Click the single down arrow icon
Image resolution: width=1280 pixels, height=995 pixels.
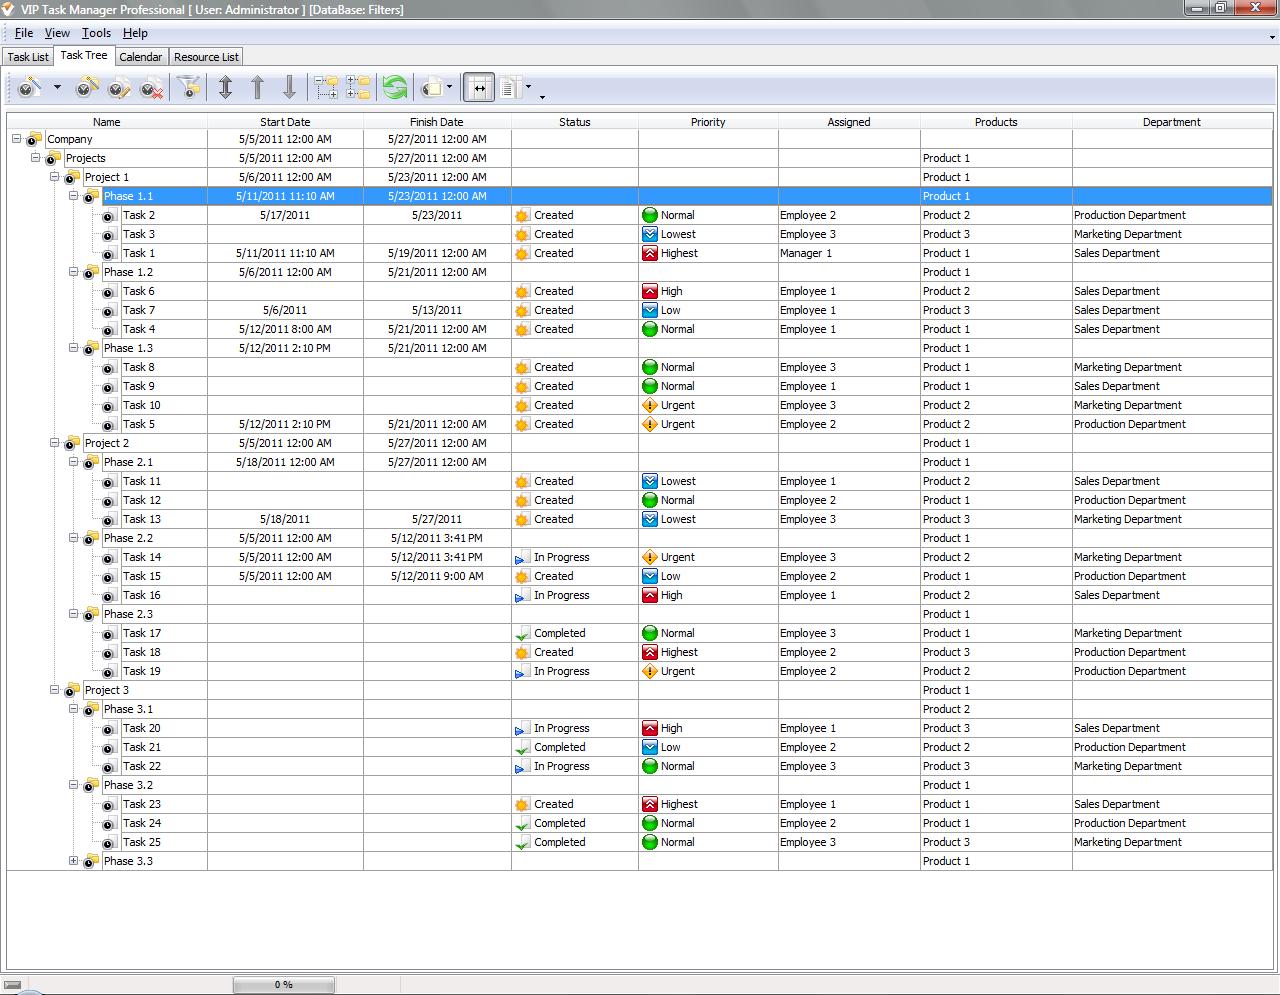click(x=289, y=88)
